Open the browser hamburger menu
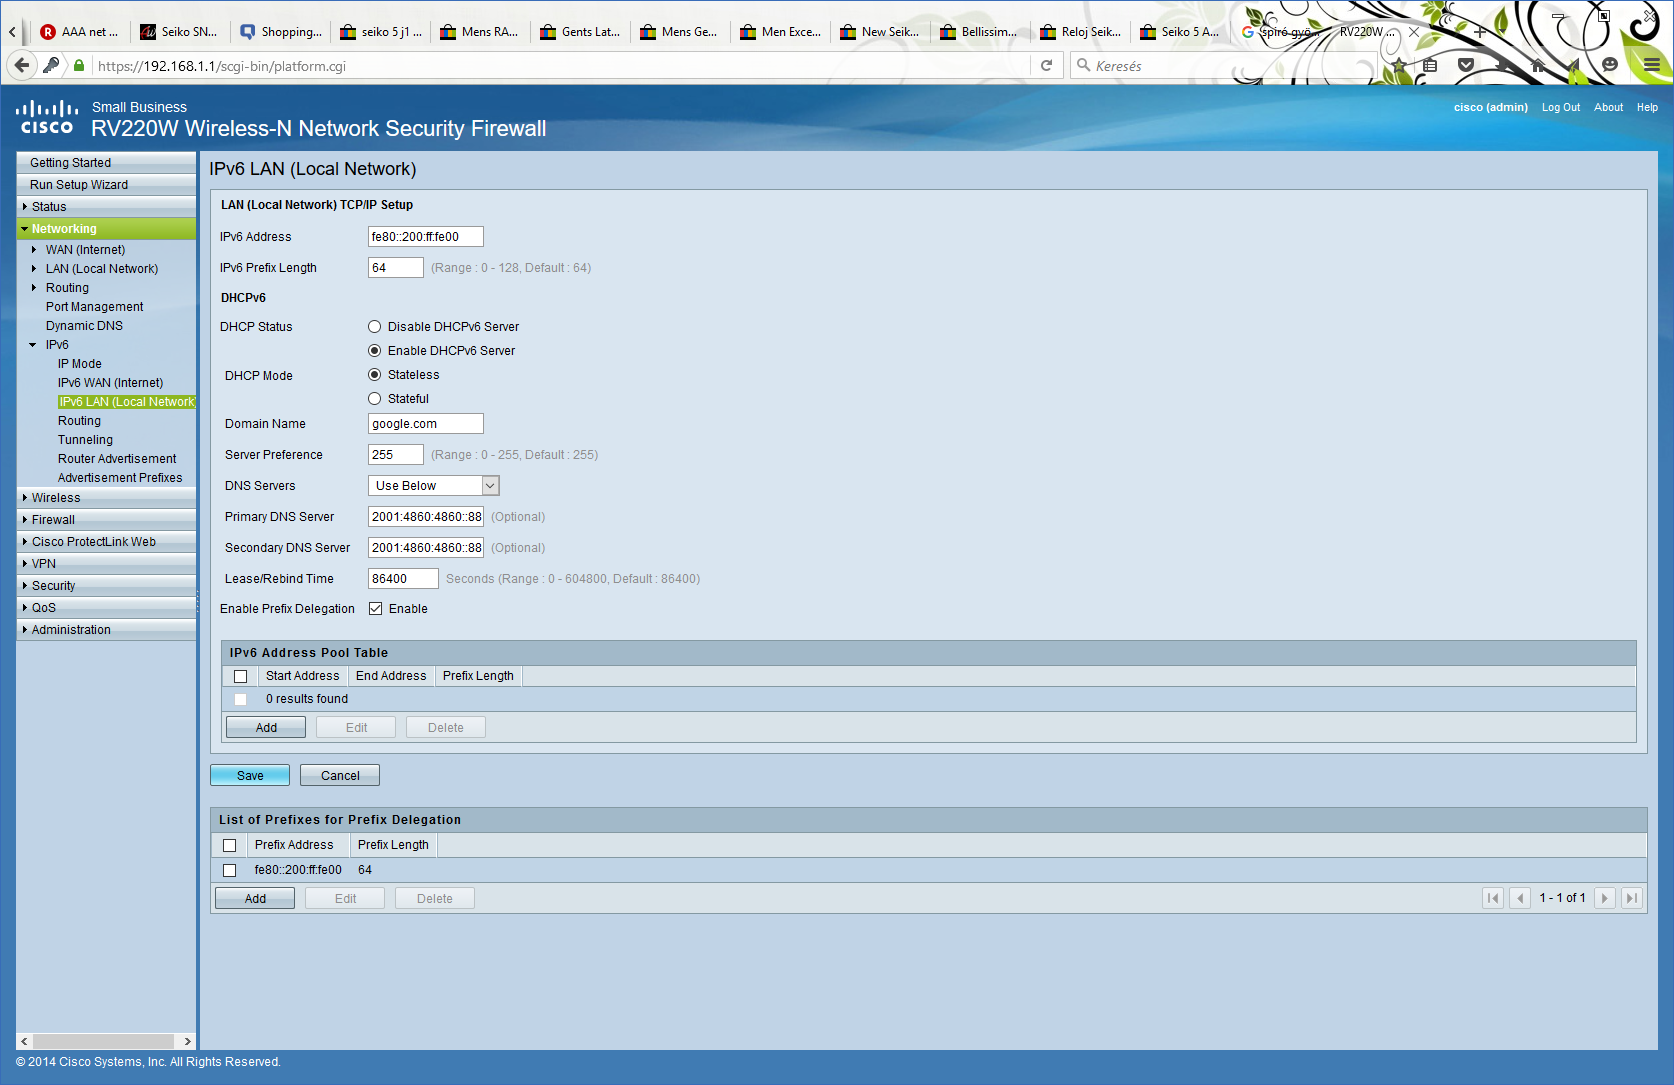1674x1085 pixels. 1652,66
